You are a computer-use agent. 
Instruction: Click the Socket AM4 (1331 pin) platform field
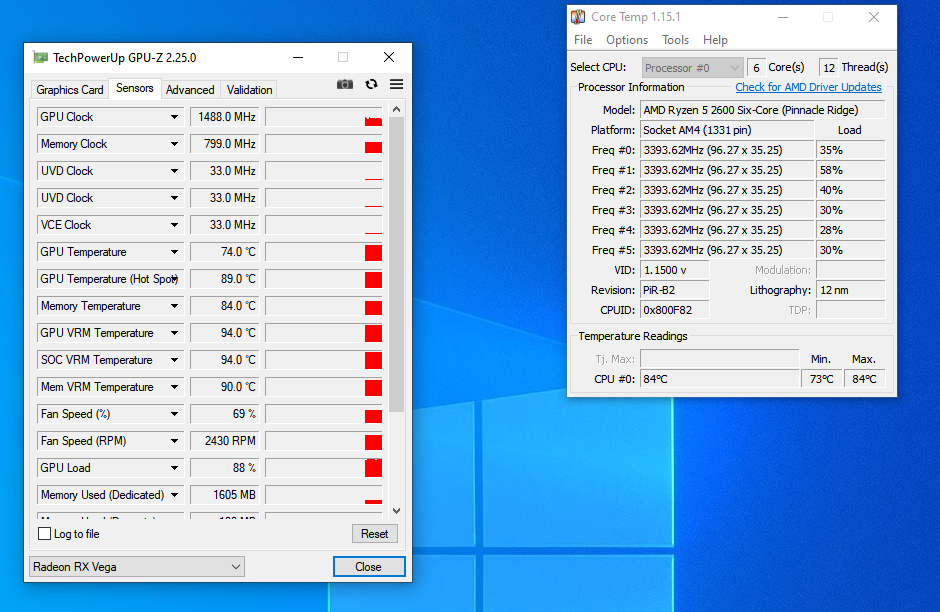coord(727,130)
